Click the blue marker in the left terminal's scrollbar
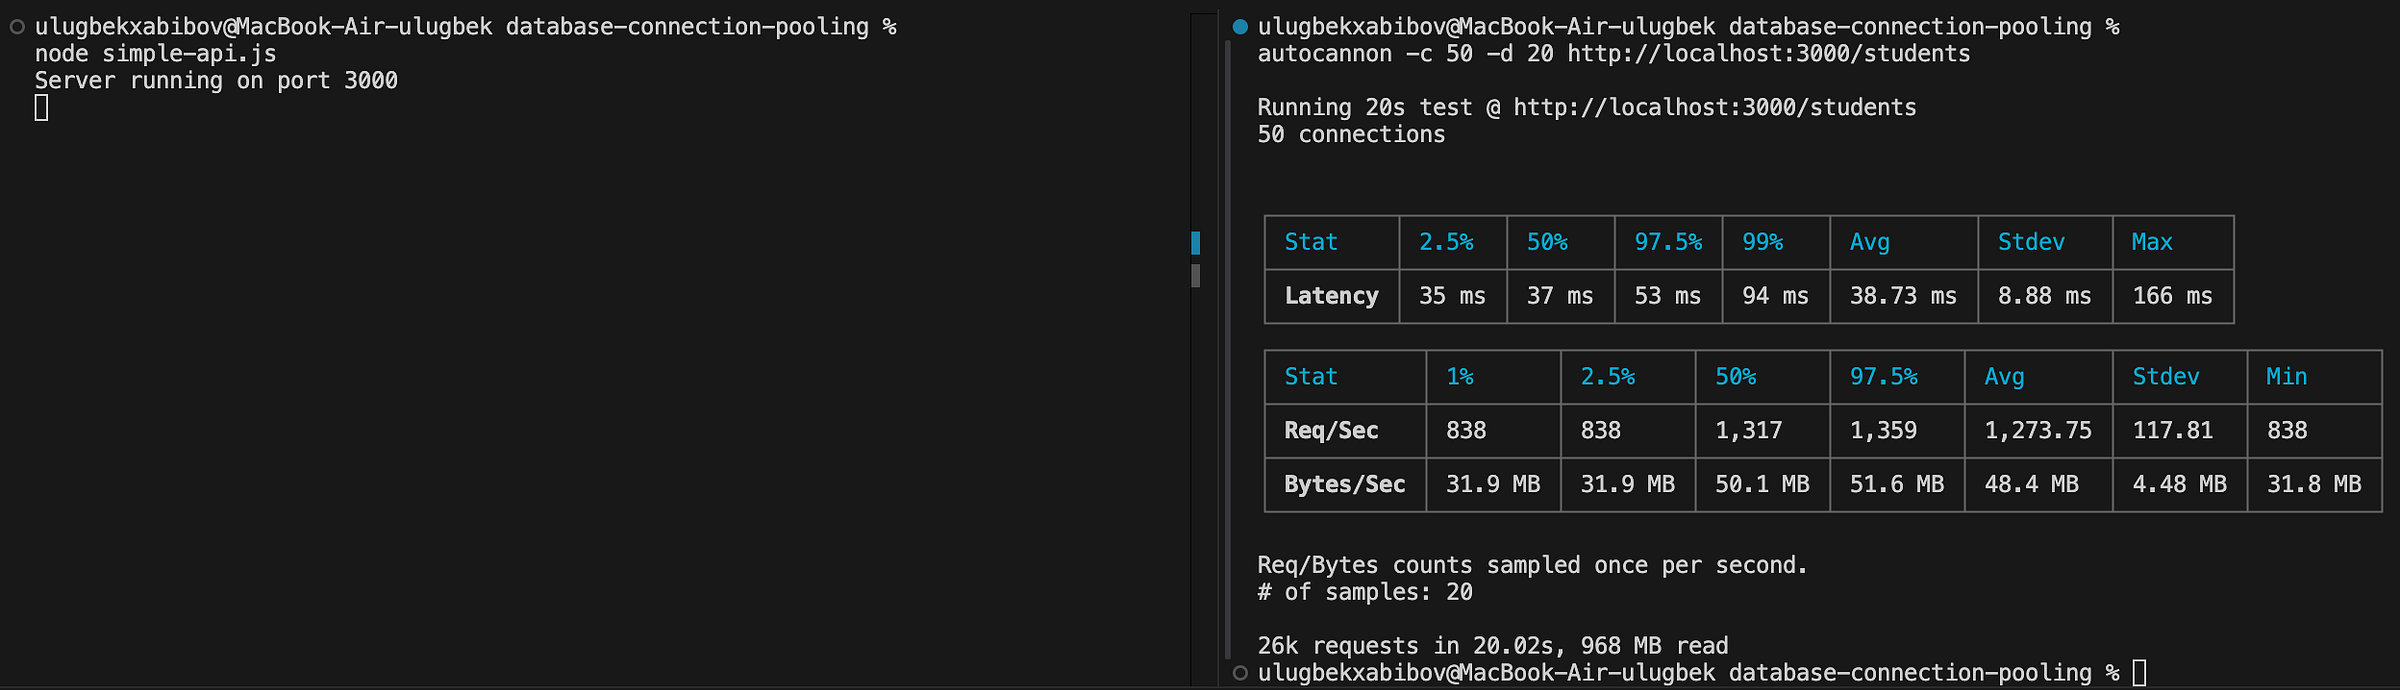 [1195, 242]
